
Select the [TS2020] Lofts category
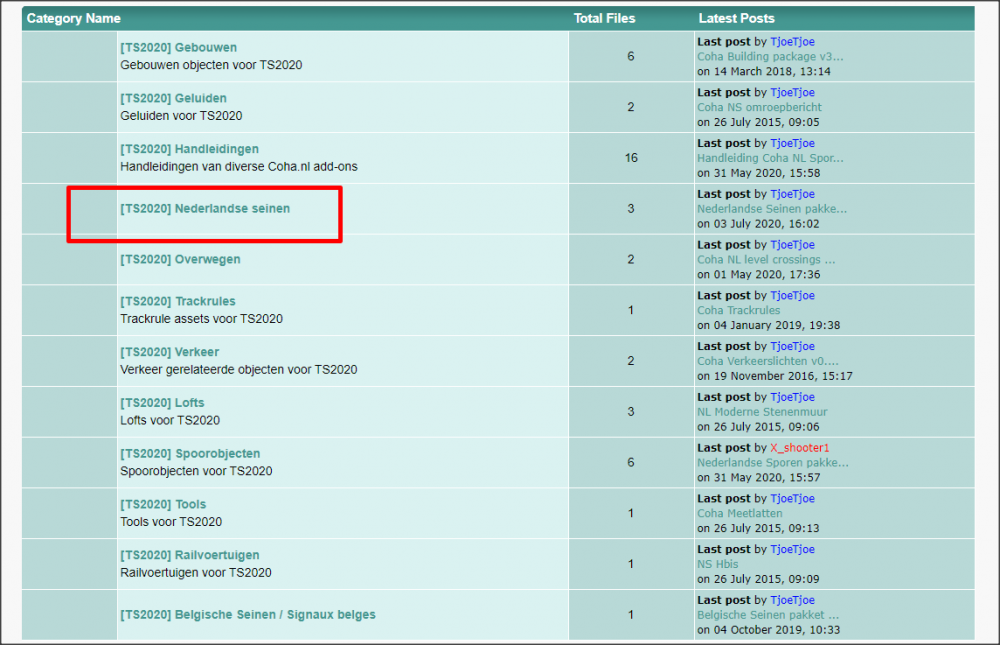pos(162,403)
